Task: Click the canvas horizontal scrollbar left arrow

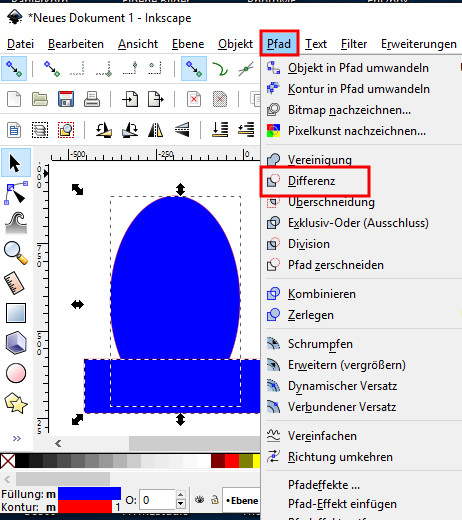Action: (58, 444)
